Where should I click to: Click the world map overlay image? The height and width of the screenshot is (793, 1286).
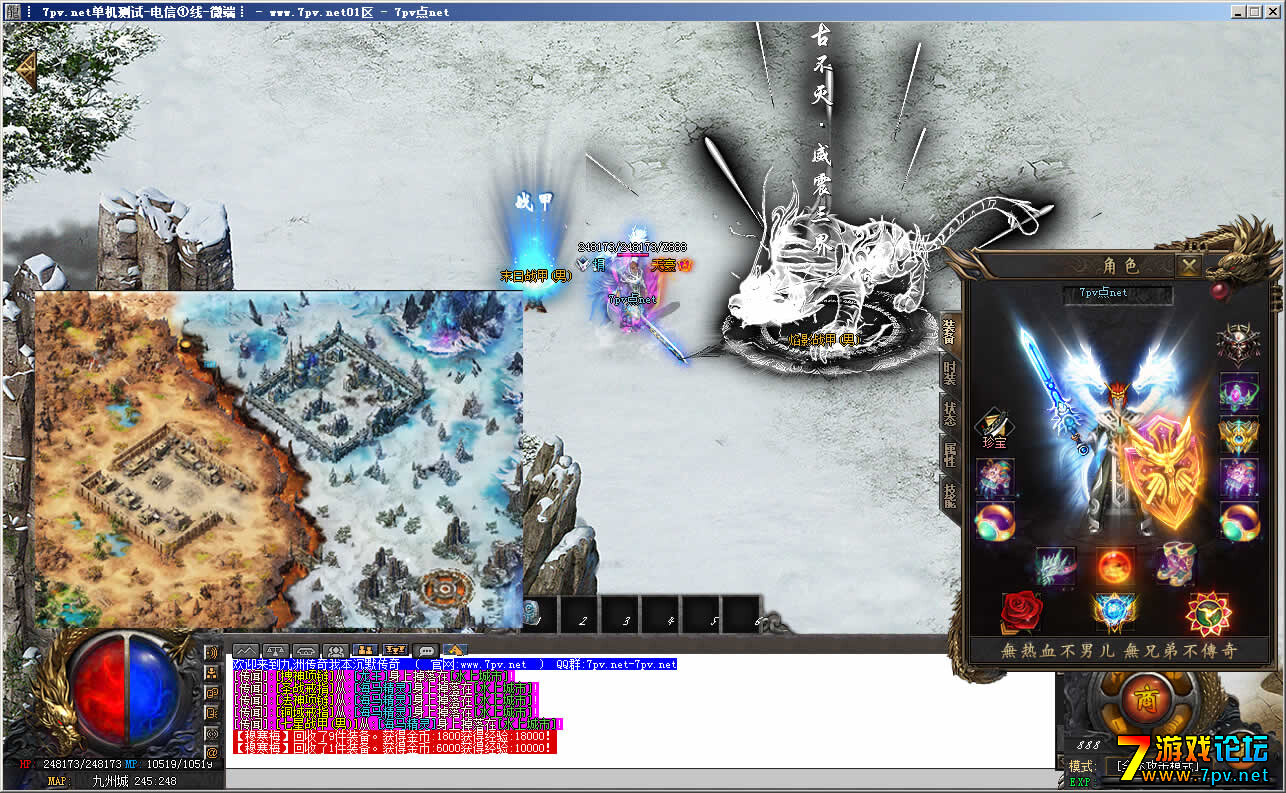(x=279, y=460)
